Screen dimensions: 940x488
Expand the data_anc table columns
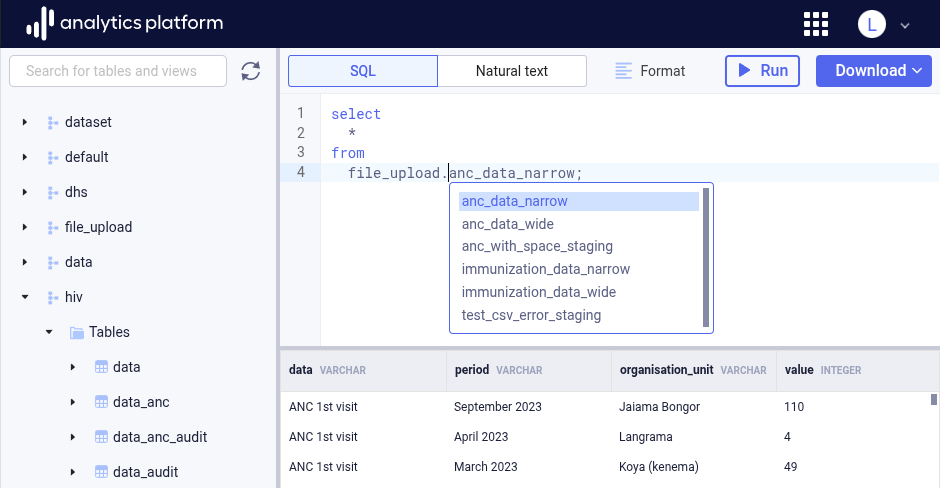(x=73, y=402)
